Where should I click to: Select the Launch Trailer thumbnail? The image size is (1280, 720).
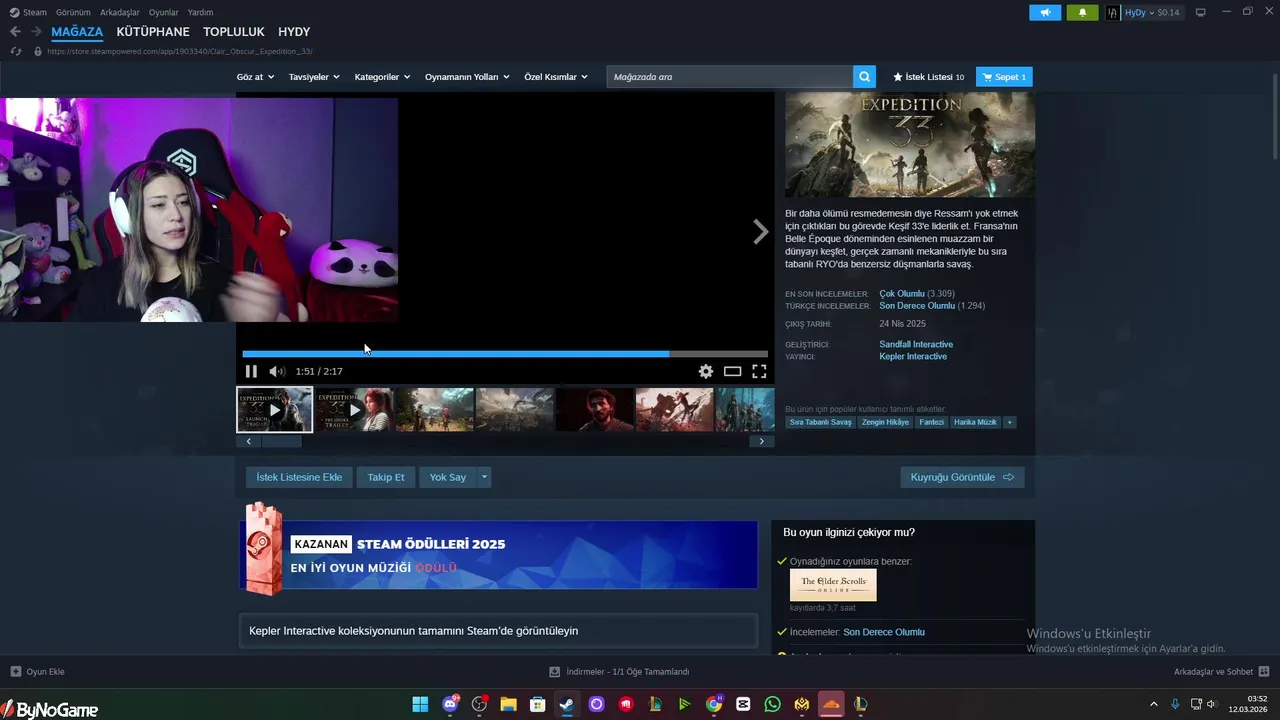(274, 409)
